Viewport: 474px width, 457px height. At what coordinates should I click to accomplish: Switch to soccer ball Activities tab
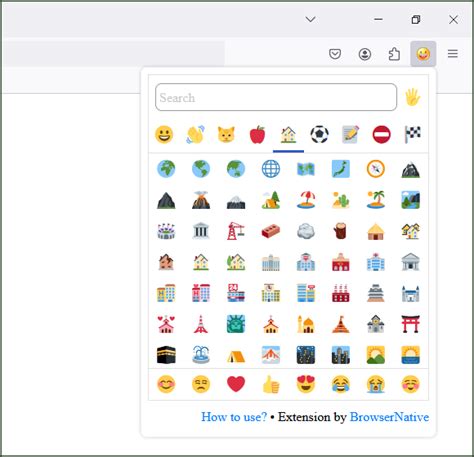(x=319, y=135)
